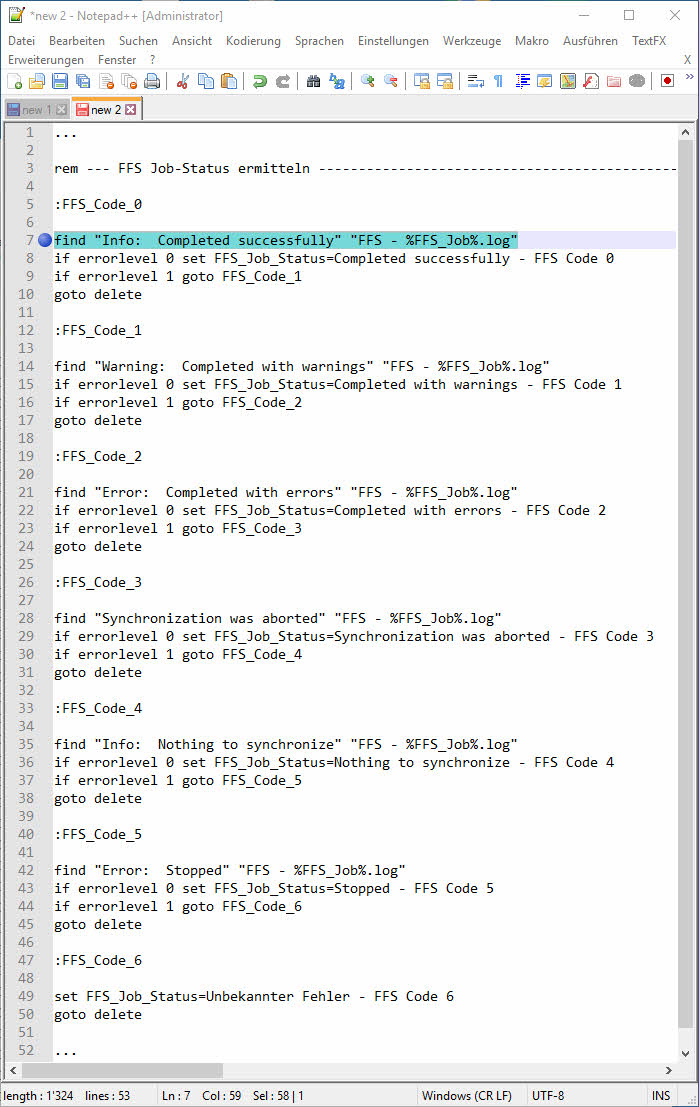
Task: Open user-defined language dialog icon
Action: click(544, 81)
